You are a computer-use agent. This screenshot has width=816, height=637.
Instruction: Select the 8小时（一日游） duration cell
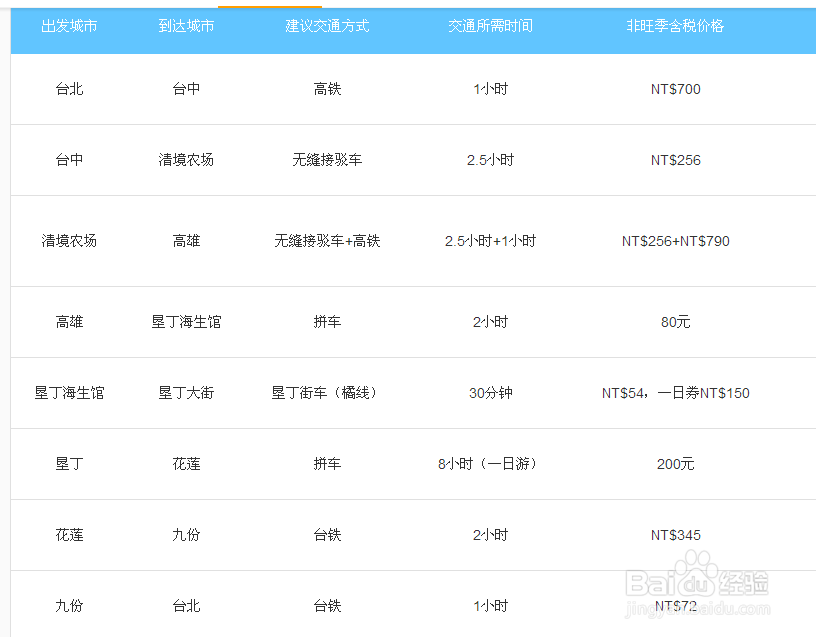click(490, 464)
